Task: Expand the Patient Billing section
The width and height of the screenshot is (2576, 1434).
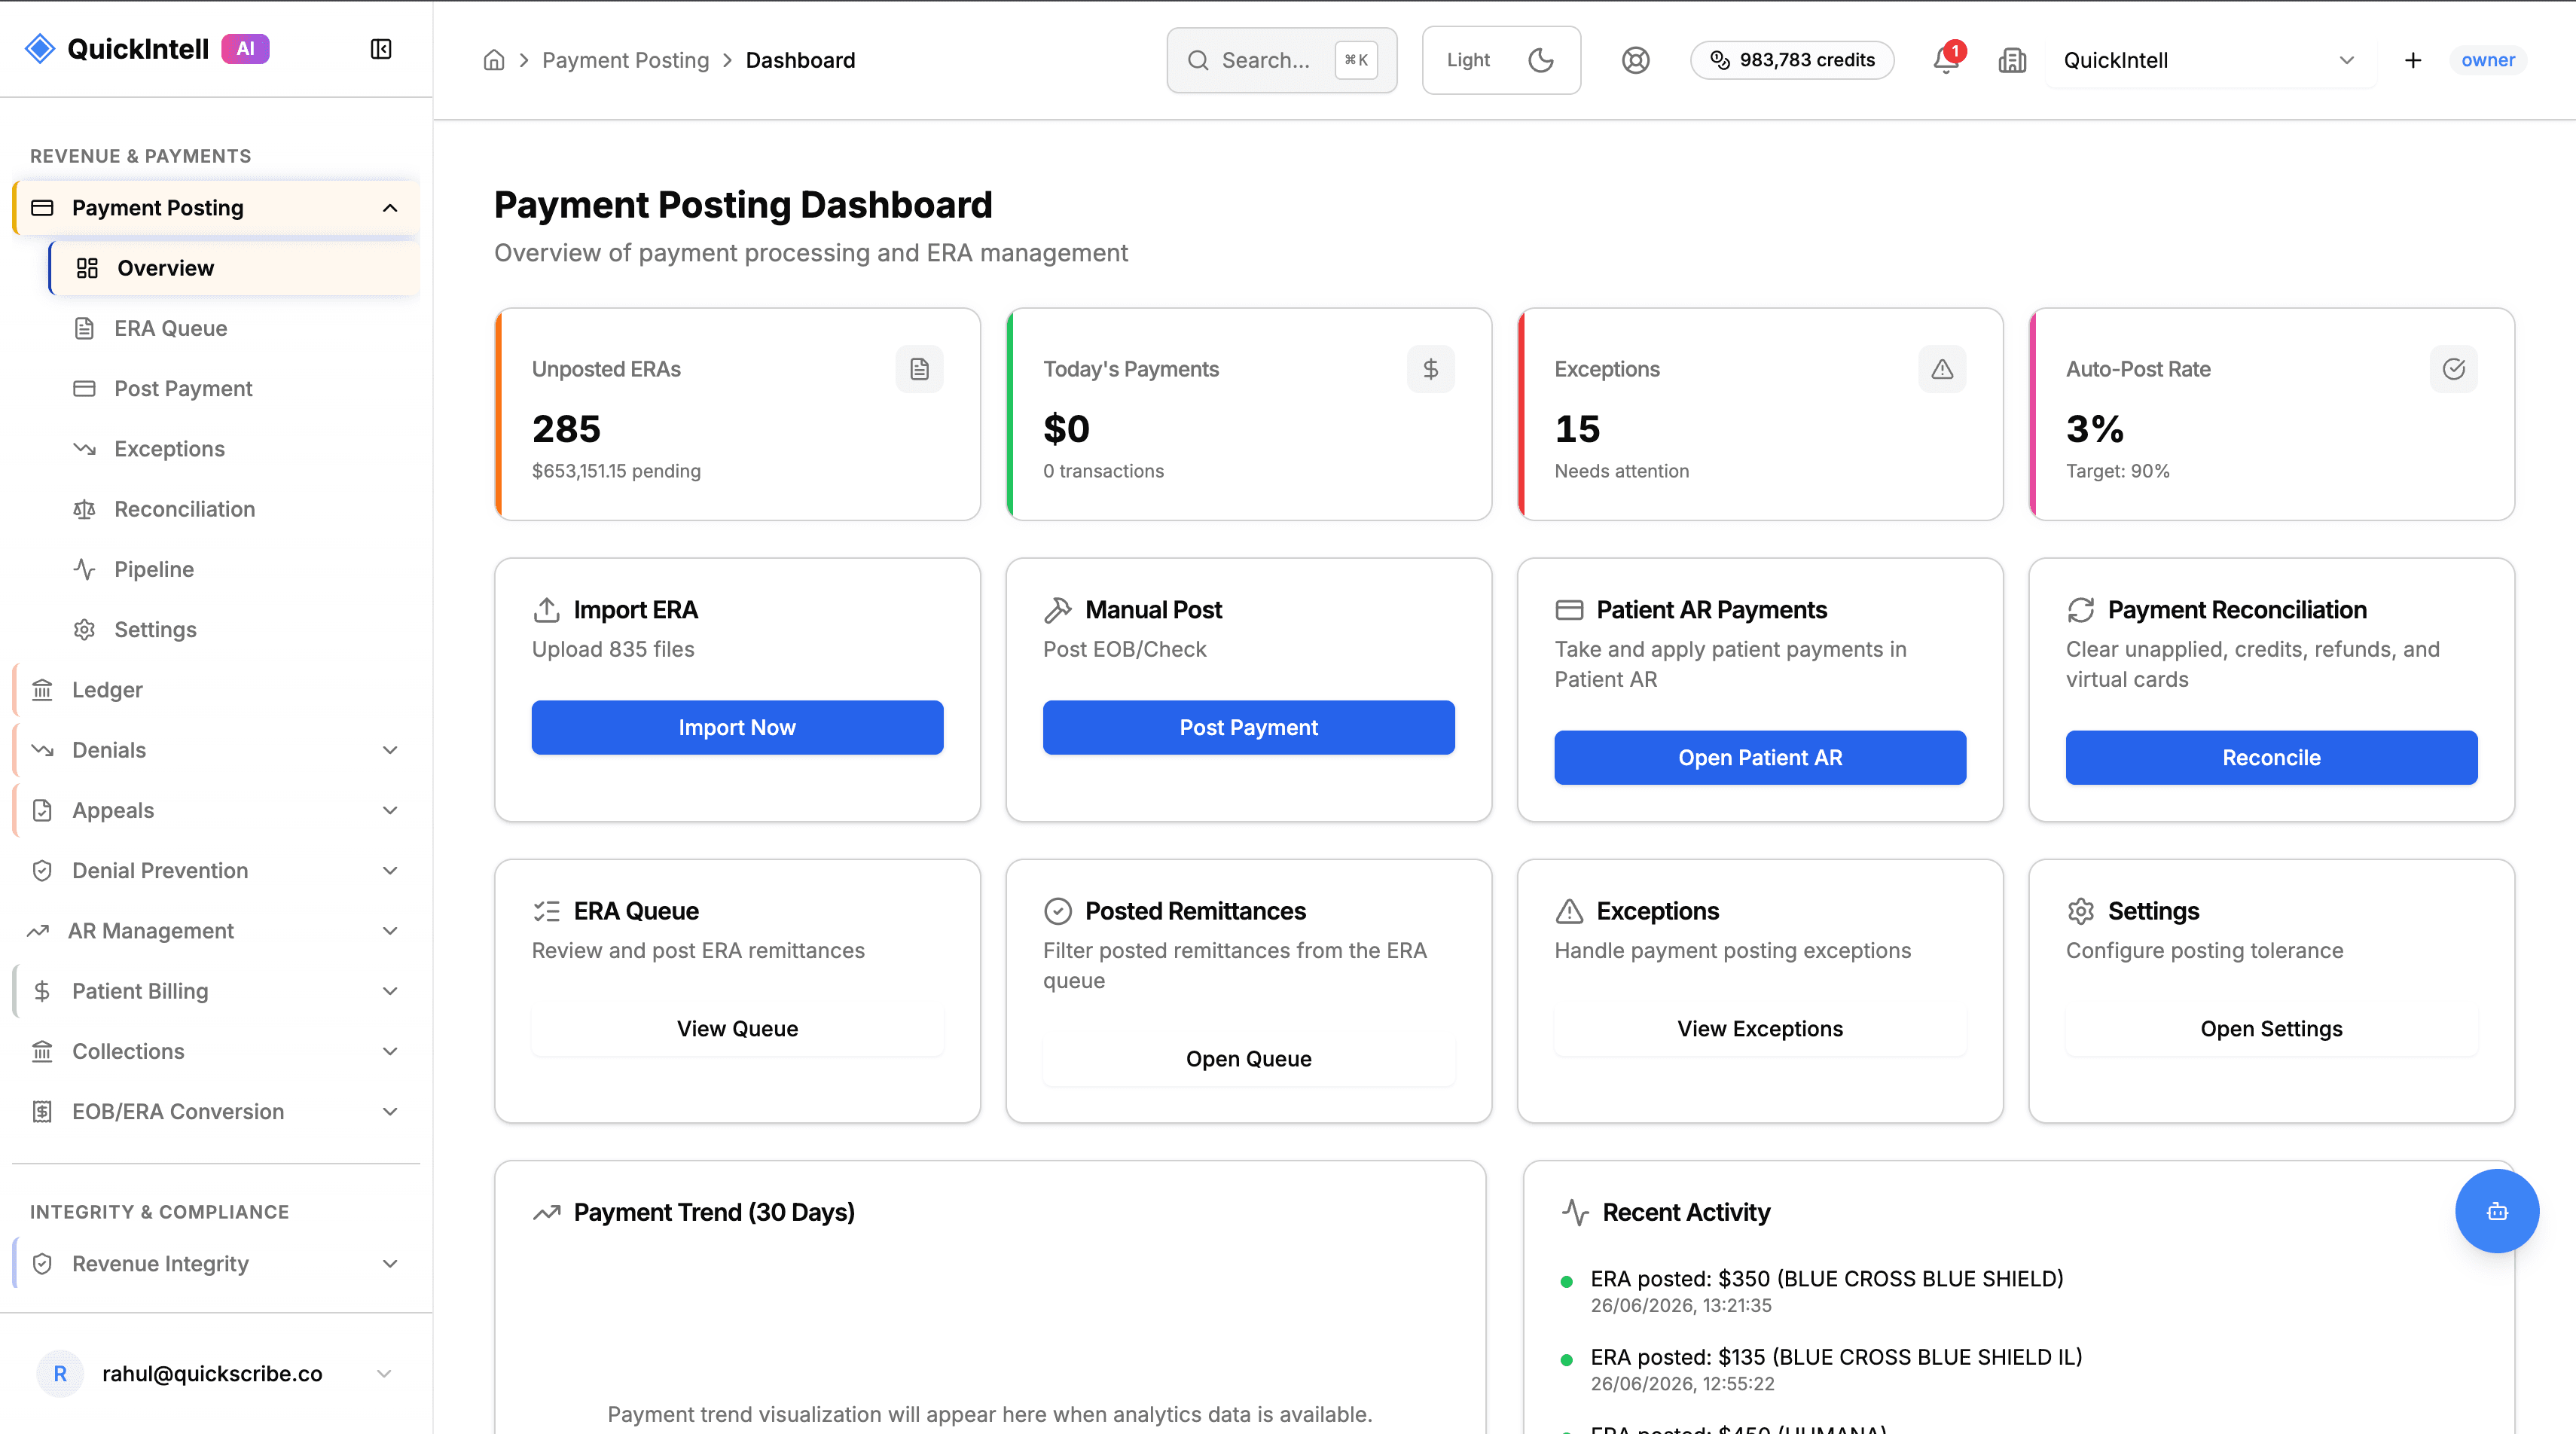Action: [390, 991]
